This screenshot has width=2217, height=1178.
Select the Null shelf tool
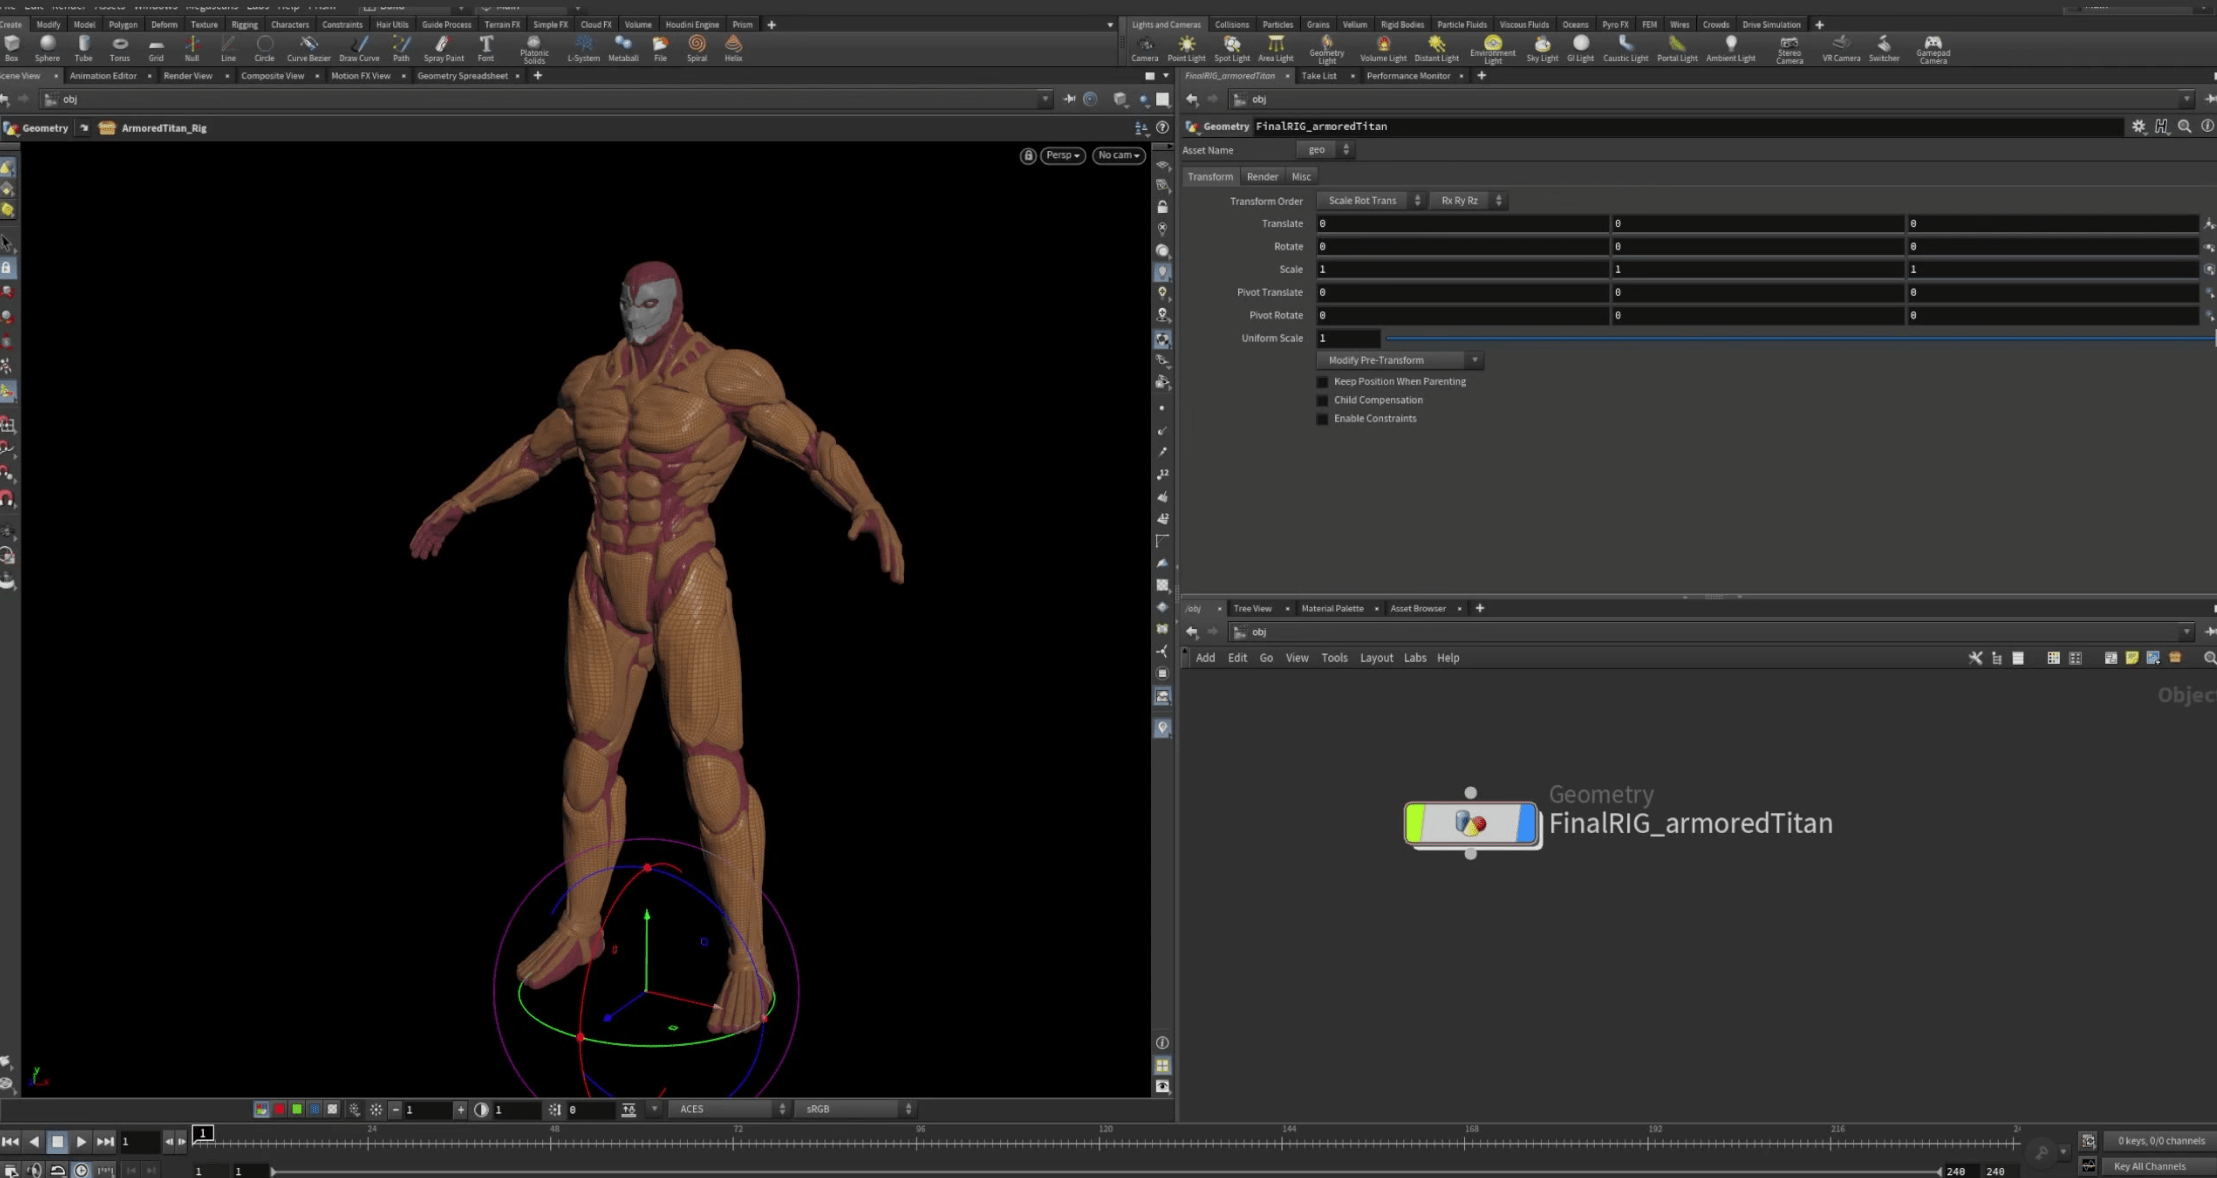[192, 48]
